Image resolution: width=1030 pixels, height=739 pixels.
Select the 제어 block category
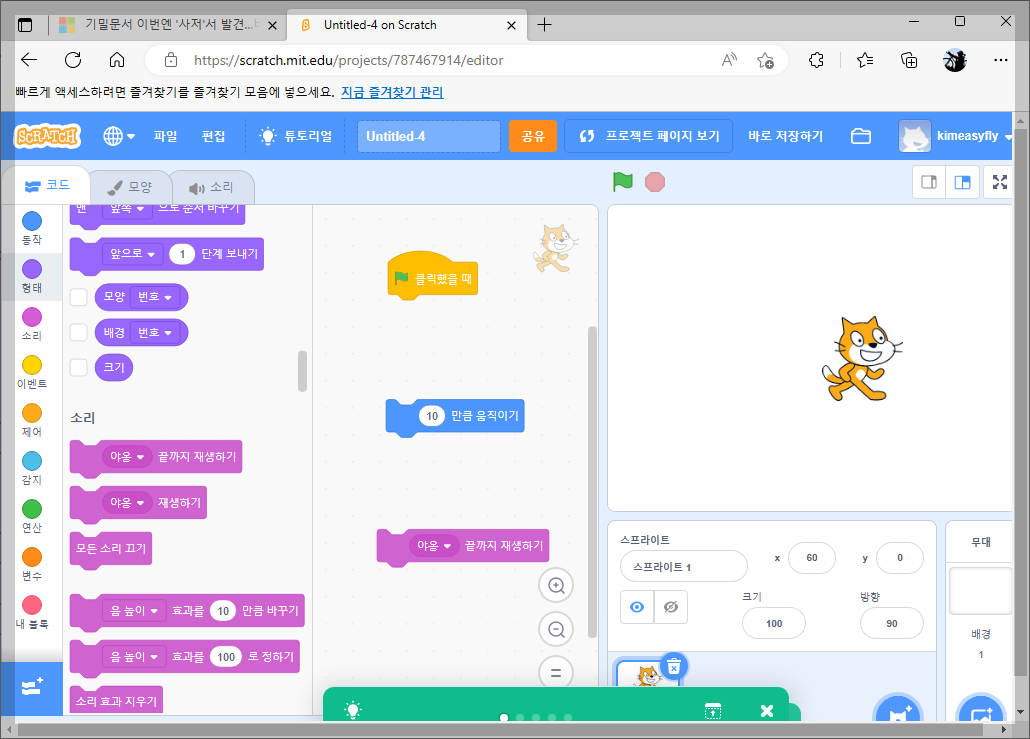tap(32, 420)
